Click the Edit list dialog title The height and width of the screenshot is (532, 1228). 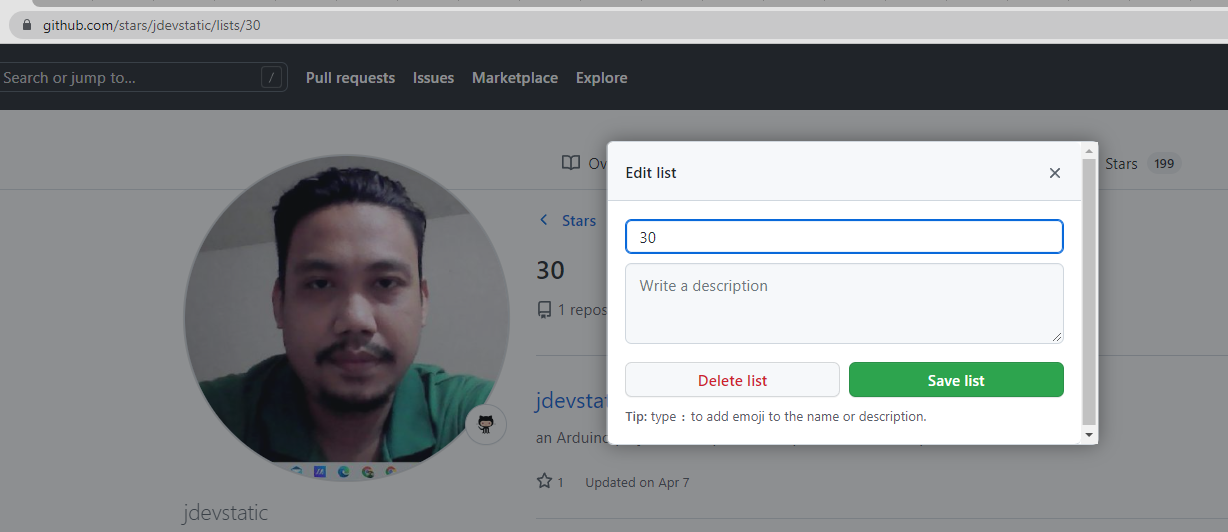pos(651,173)
